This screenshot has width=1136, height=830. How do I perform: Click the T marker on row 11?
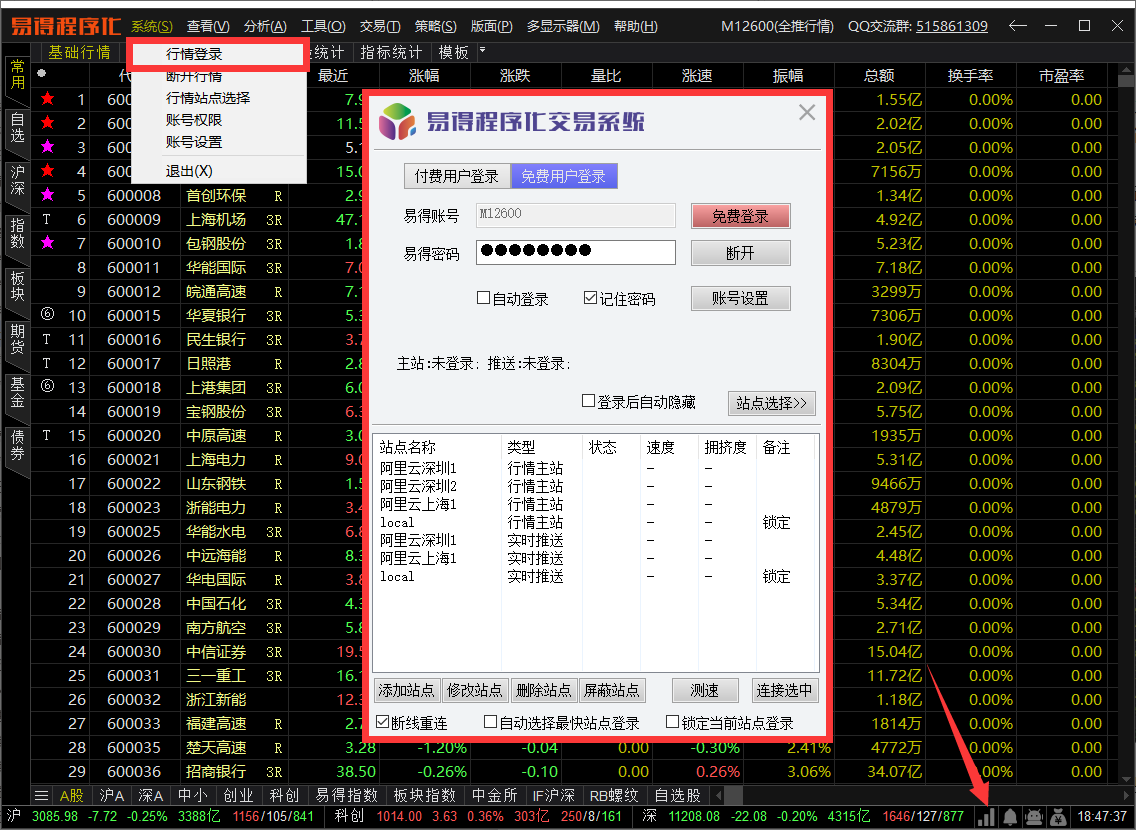pyautogui.click(x=46, y=339)
